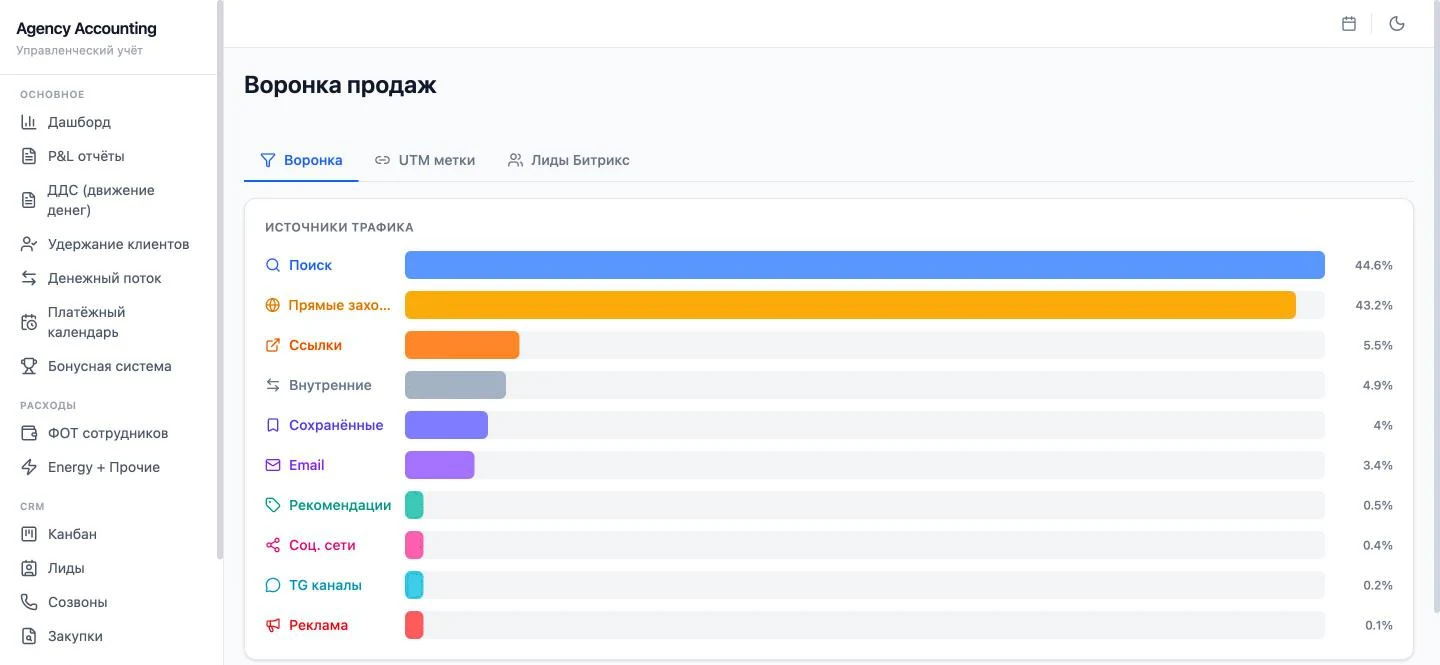Click the Воронка продаж page heading
The image size is (1440, 665).
[x=340, y=85]
